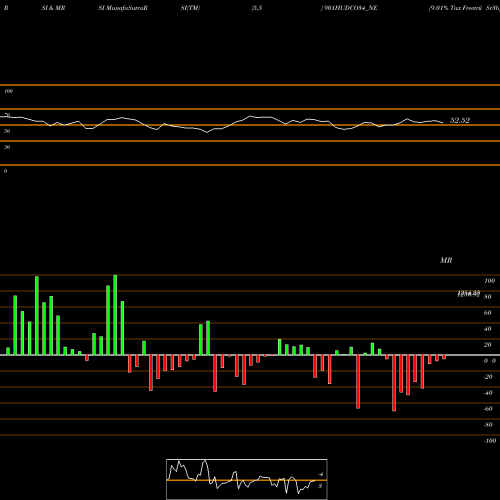Image resolution: width=500 pixels, height=500 pixels.
Task: Click the 'SI(TM)' header label
Action: pos(190,8)
